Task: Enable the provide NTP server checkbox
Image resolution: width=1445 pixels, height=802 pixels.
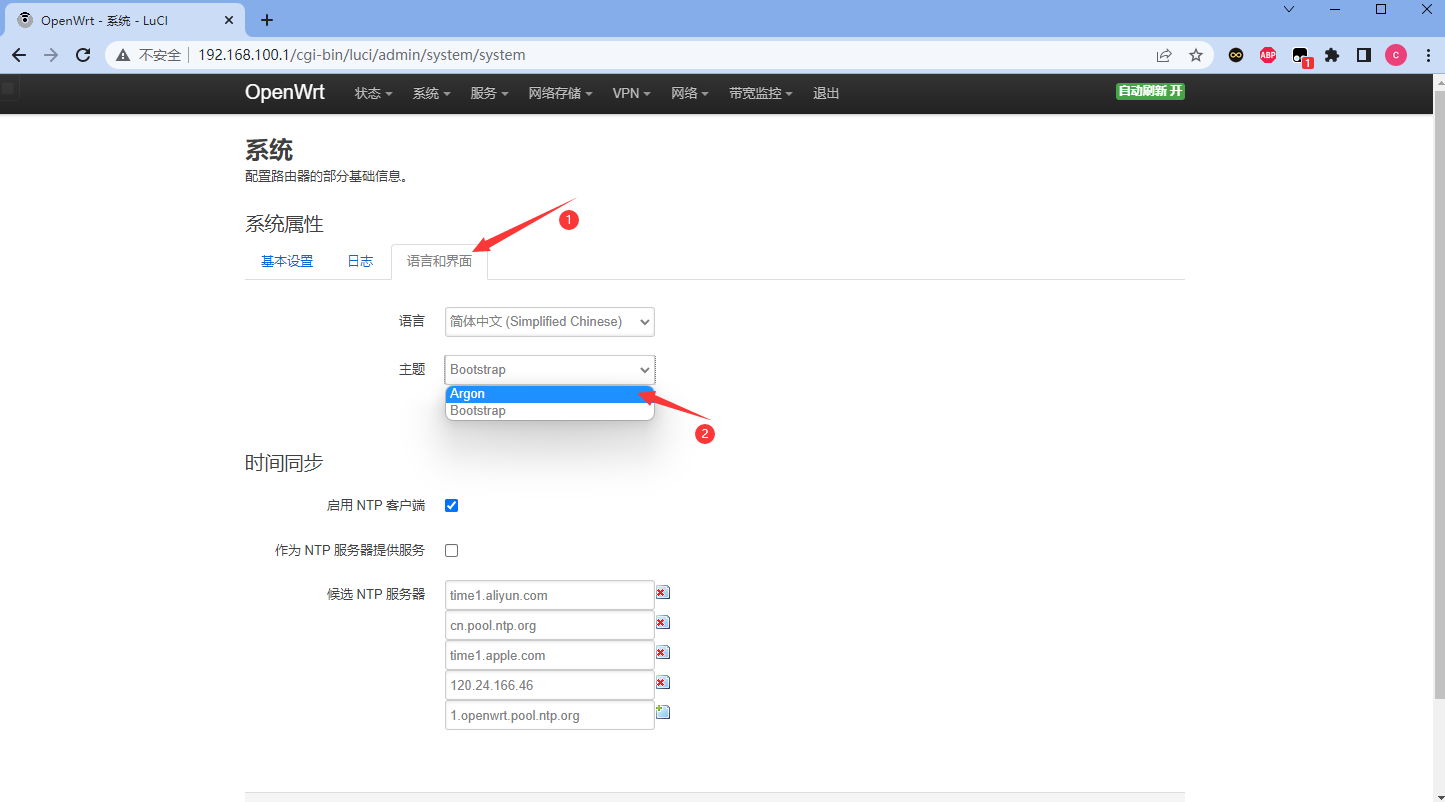Action: [x=451, y=550]
